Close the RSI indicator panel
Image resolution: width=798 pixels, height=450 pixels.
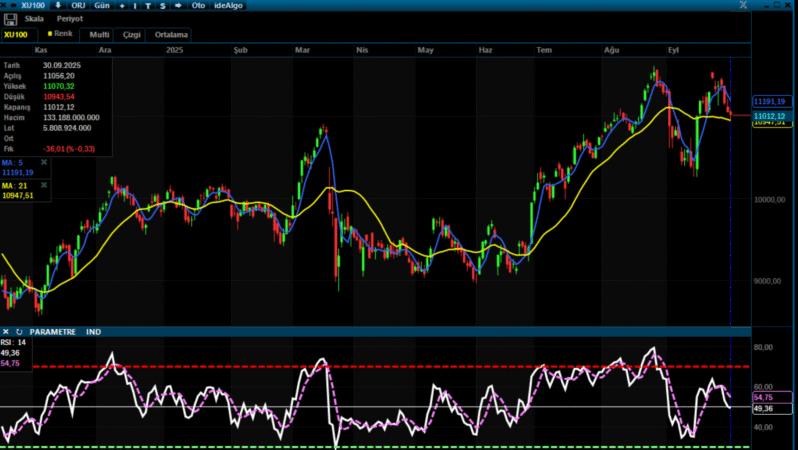click(6, 331)
